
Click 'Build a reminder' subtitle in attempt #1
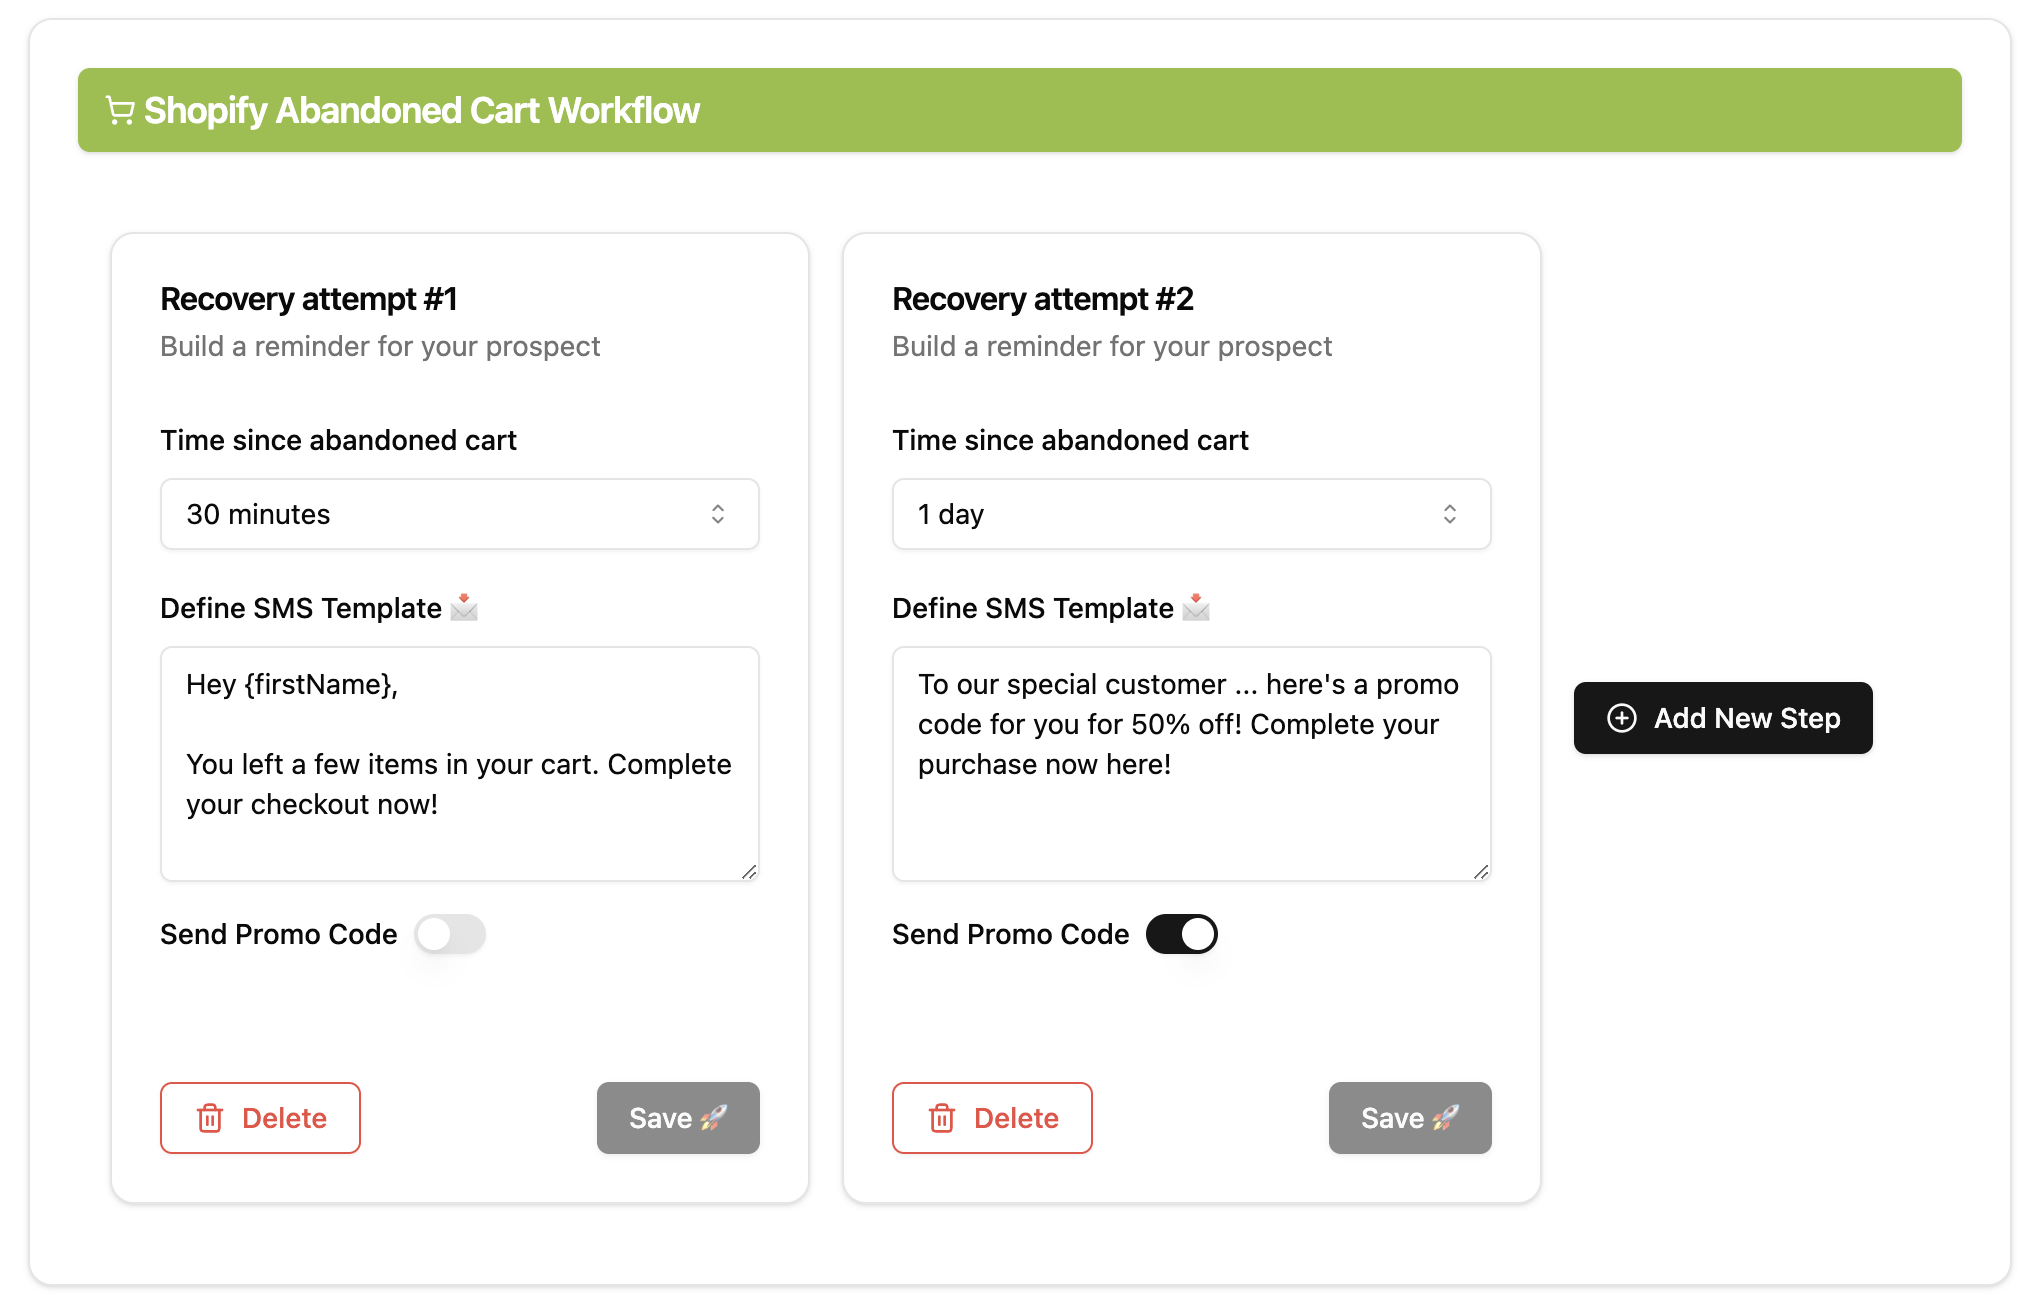(380, 346)
